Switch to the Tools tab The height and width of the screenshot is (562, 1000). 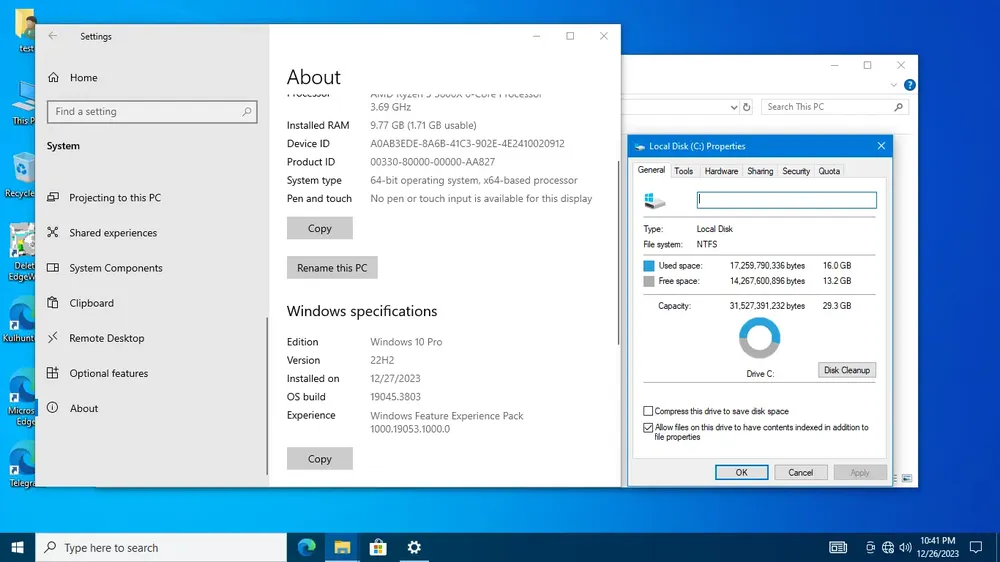(683, 171)
